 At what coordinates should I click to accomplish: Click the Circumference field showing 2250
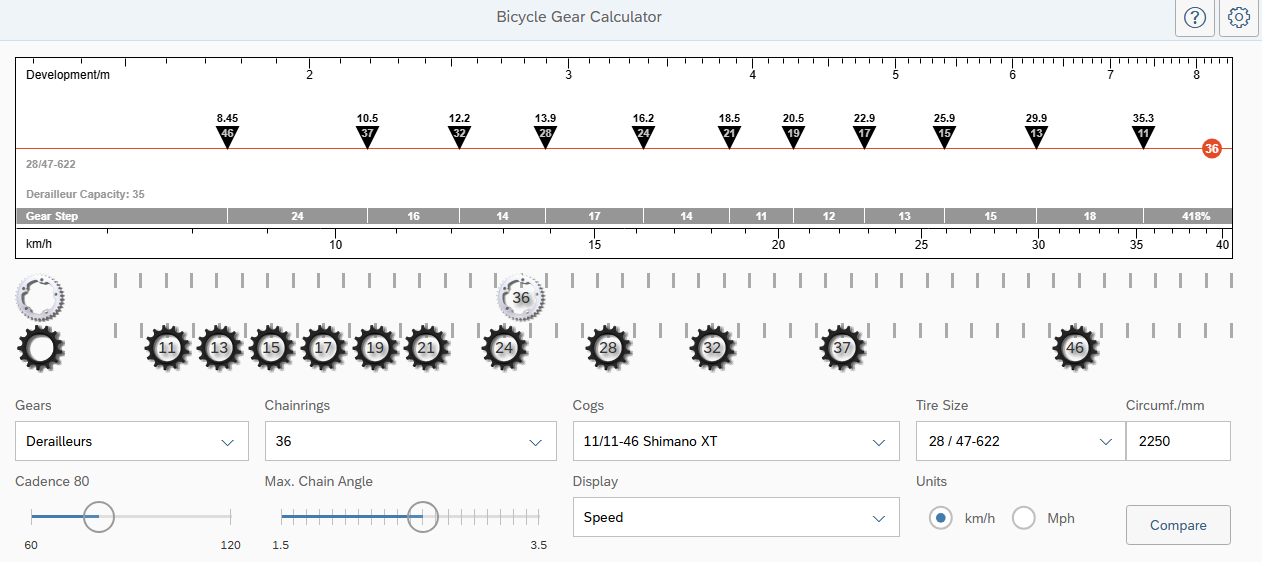(x=1178, y=441)
